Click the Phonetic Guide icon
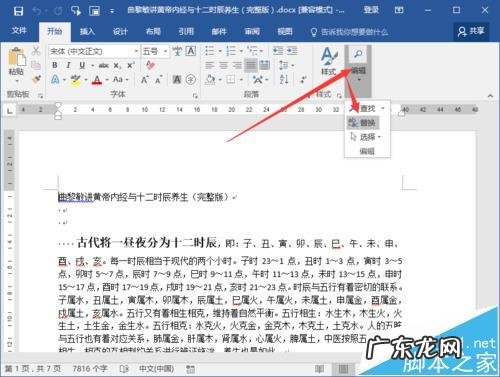500x377 pixels. coord(177,51)
